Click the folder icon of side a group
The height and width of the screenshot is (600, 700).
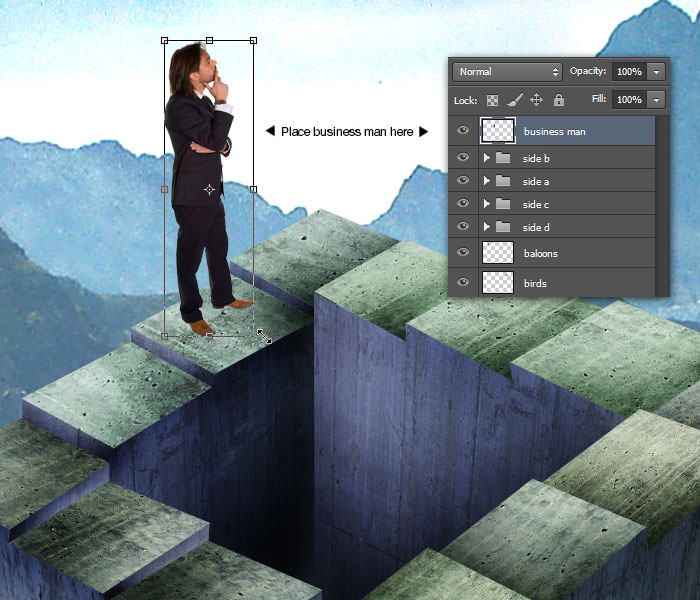click(503, 181)
